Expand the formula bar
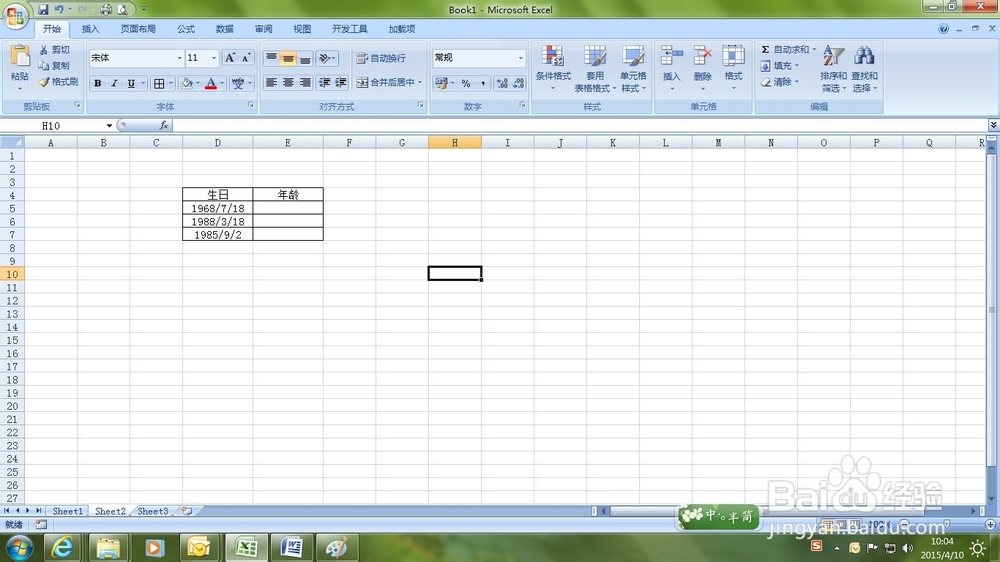The image size is (1000, 562). point(993,125)
